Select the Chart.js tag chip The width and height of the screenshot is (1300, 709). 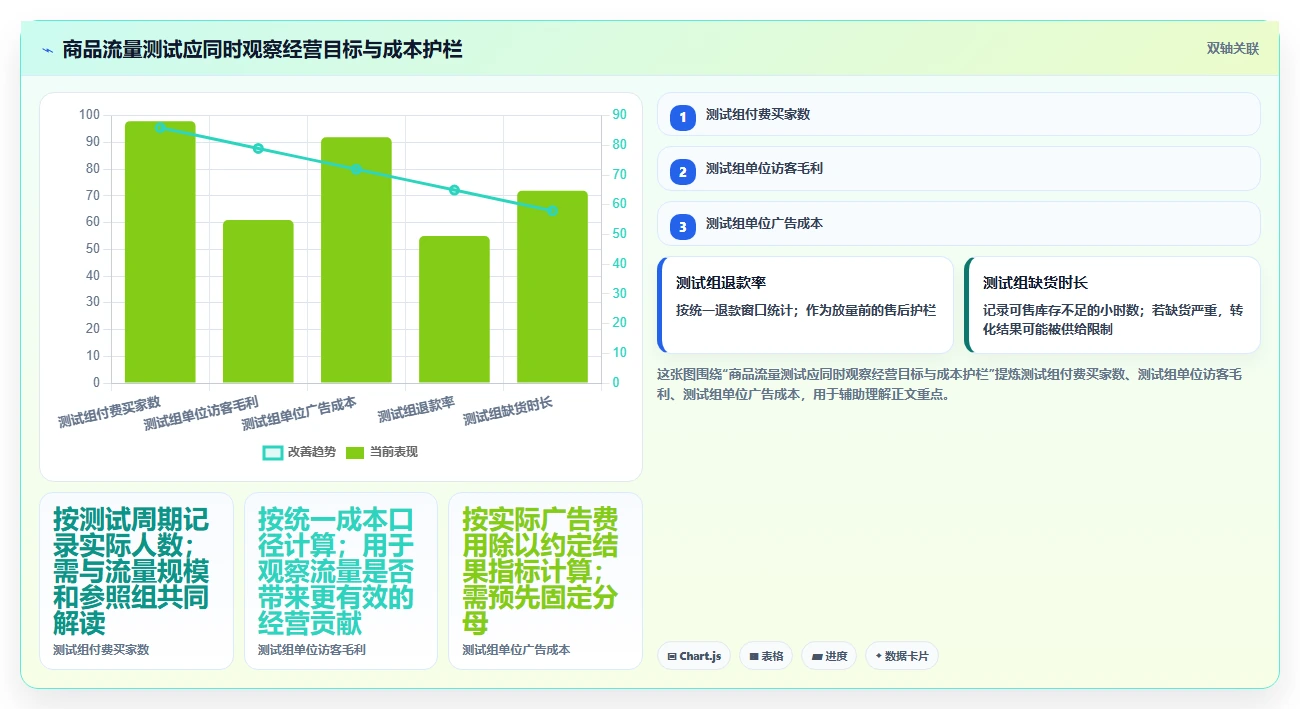(x=694, y=656)
